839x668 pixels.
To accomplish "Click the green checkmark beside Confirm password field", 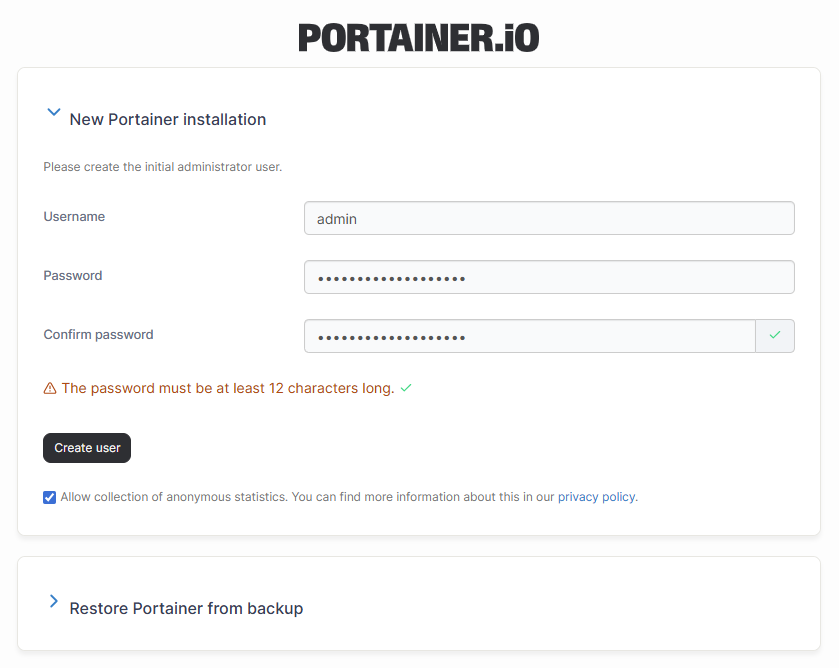I will point(774,336).
